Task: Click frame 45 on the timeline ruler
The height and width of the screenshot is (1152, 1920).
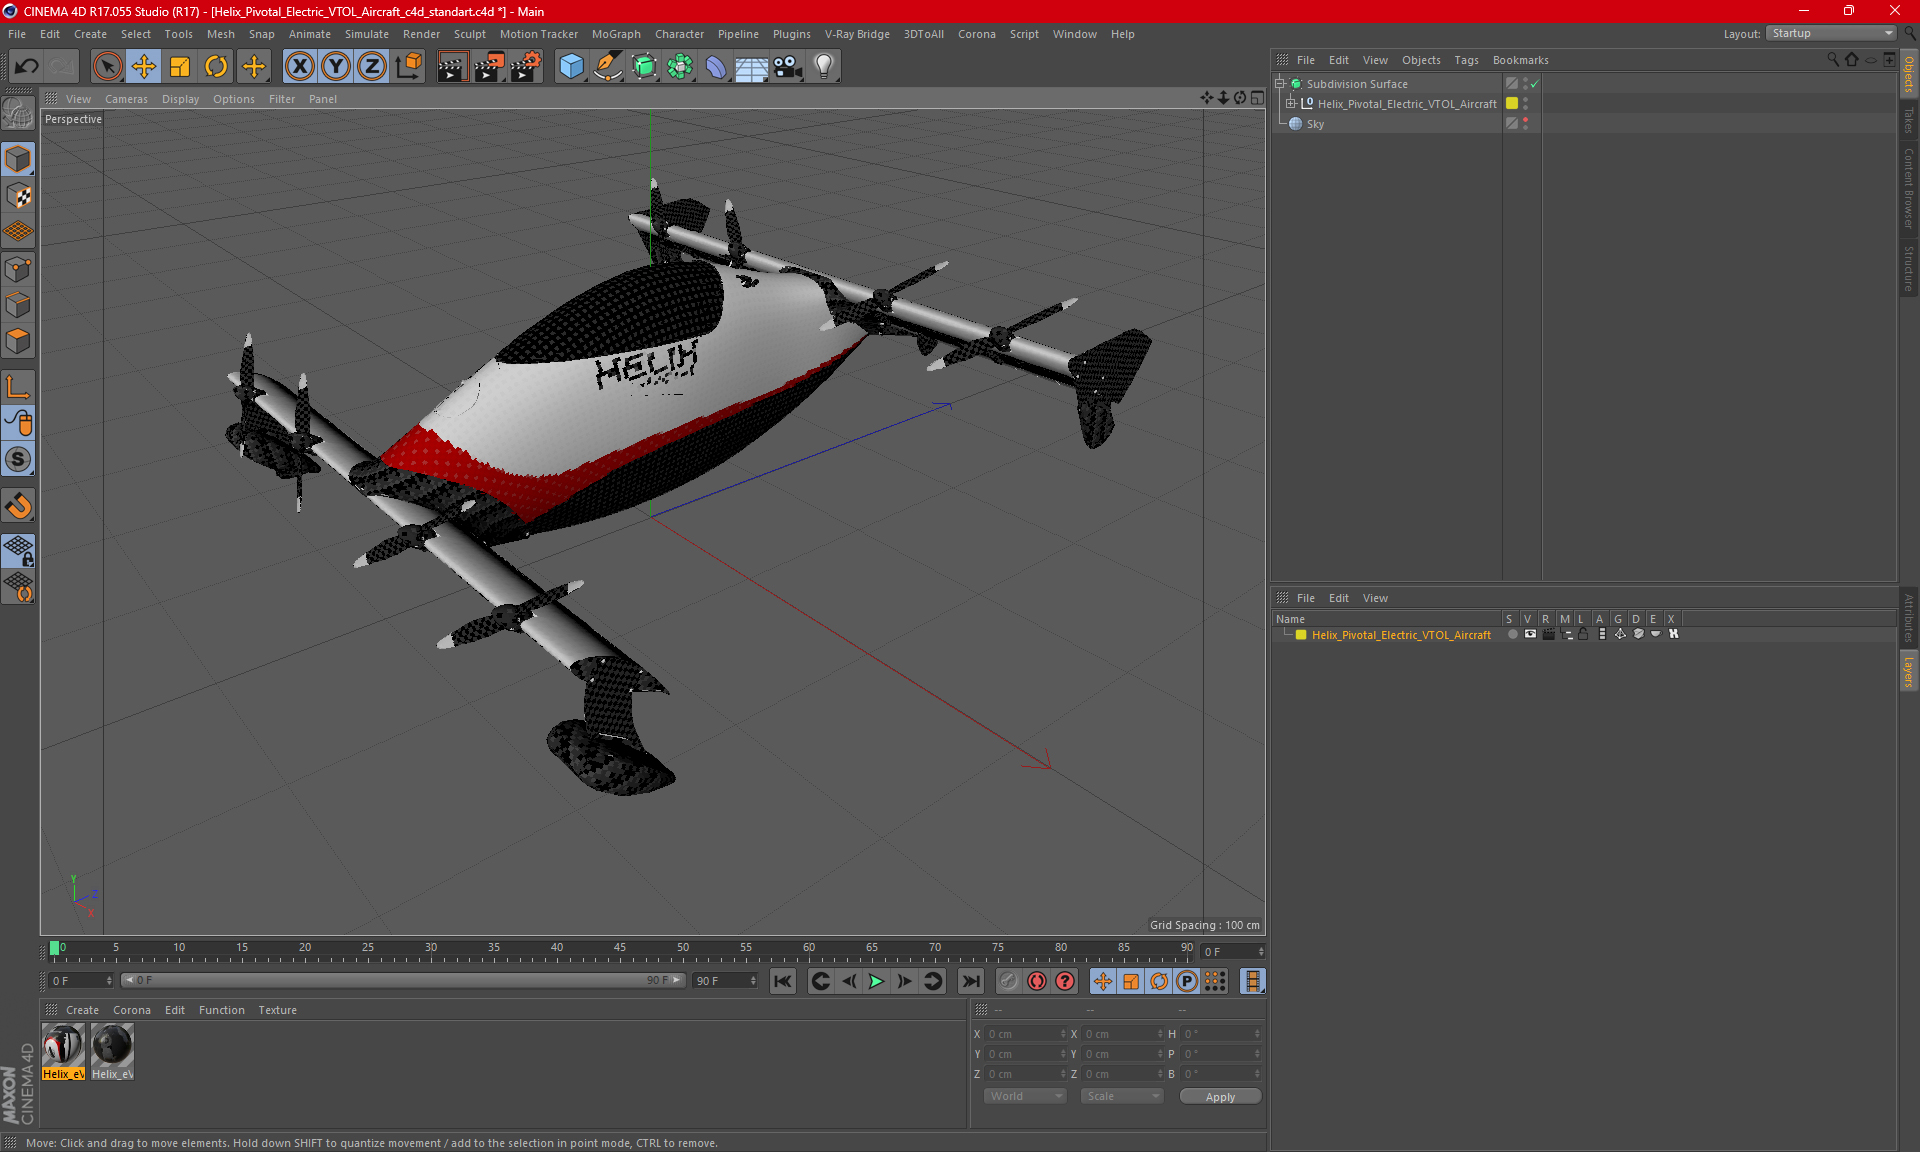Action: point(620,948)
